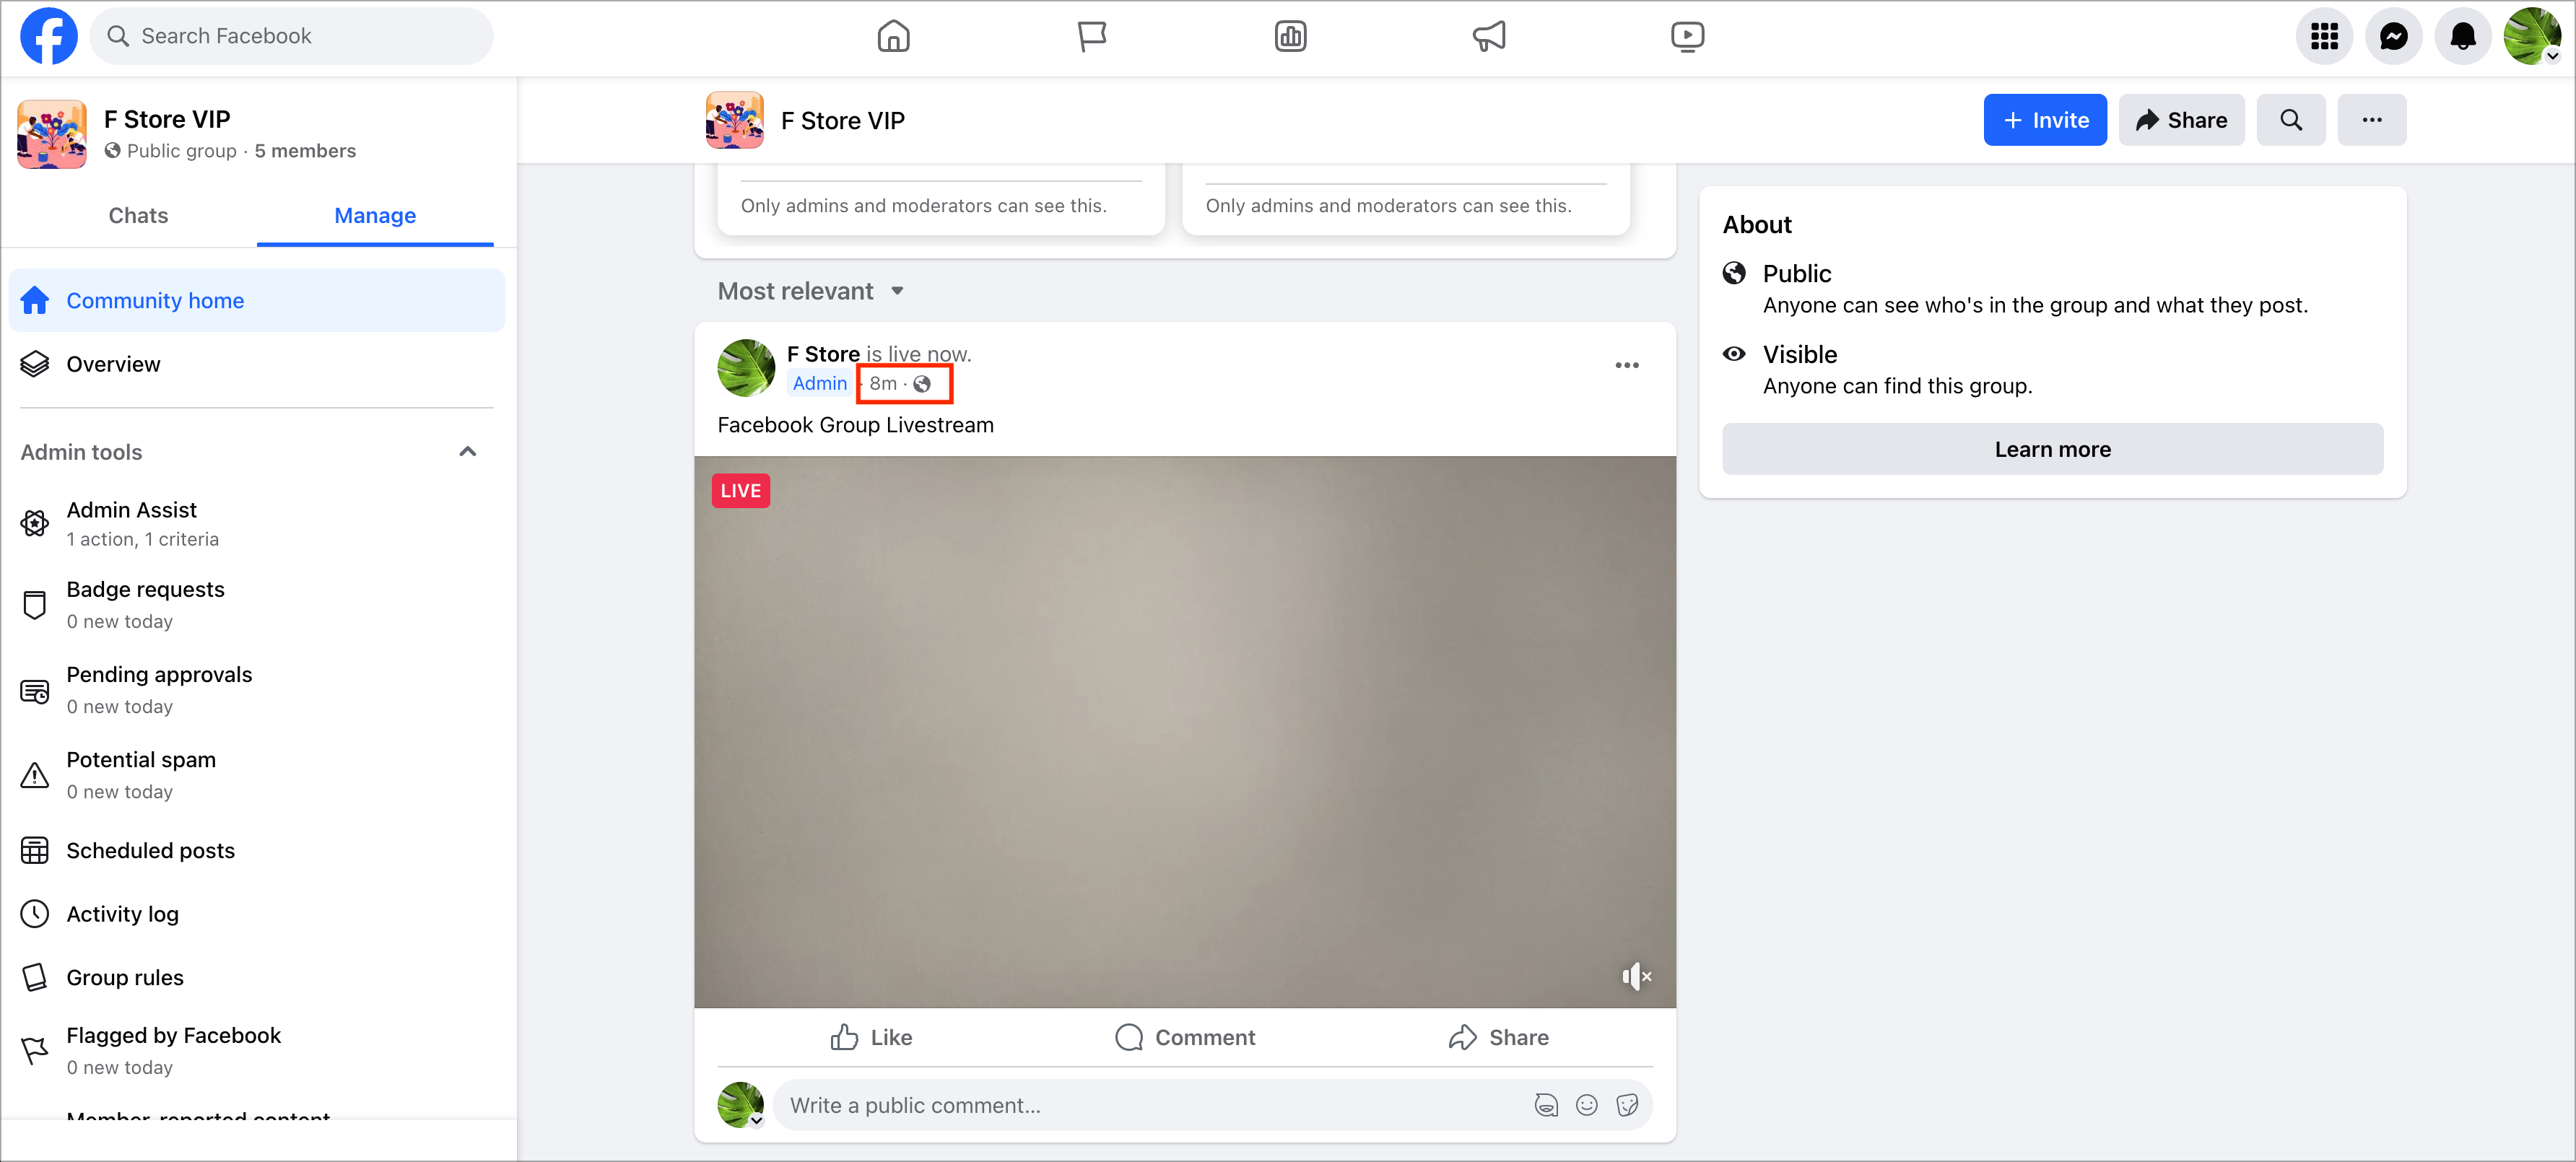The image size is (2576, 1162).
Task: Click the livestream video player
Action: click(x=1185, y=732)
